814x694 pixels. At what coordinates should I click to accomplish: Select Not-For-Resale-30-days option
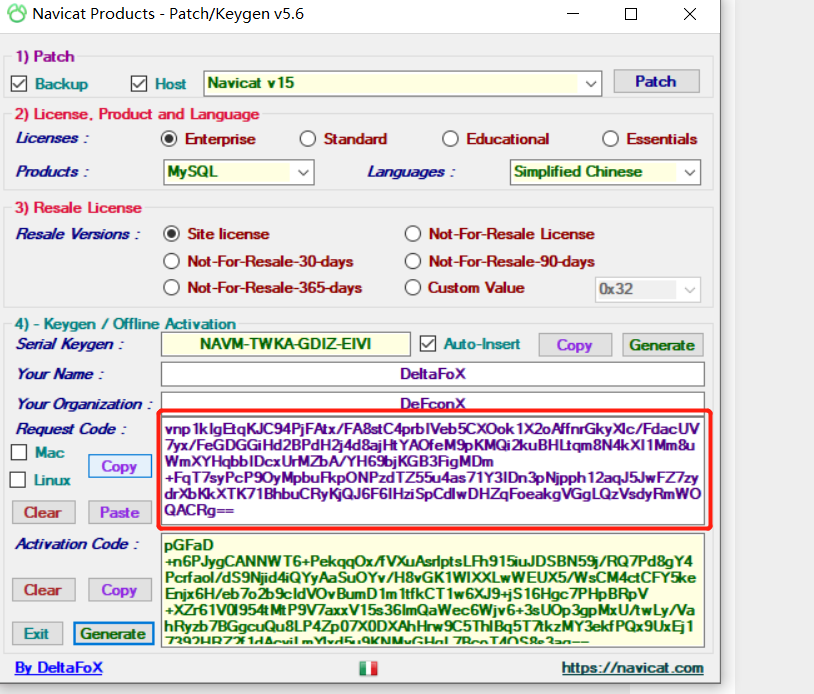pos(172,261)
